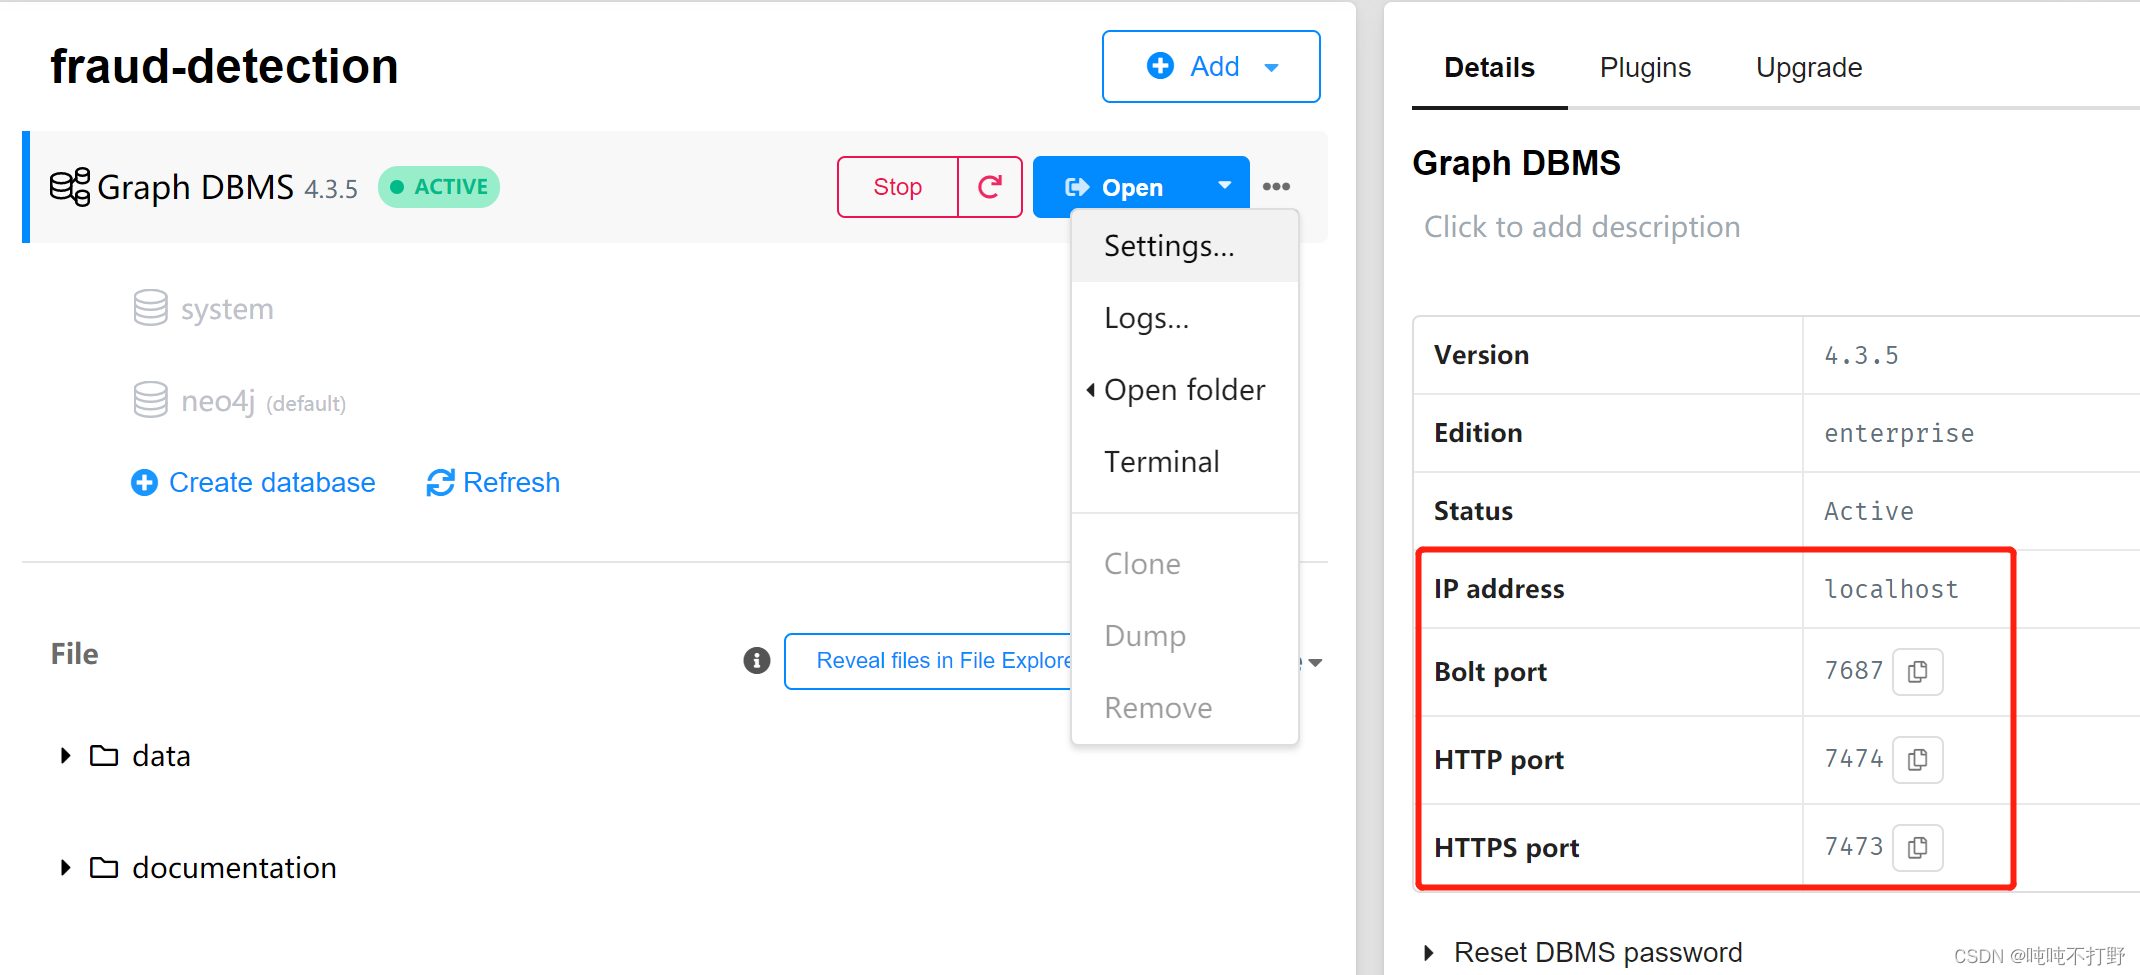
Task: Click to add description field
Action: (1582, 227)
